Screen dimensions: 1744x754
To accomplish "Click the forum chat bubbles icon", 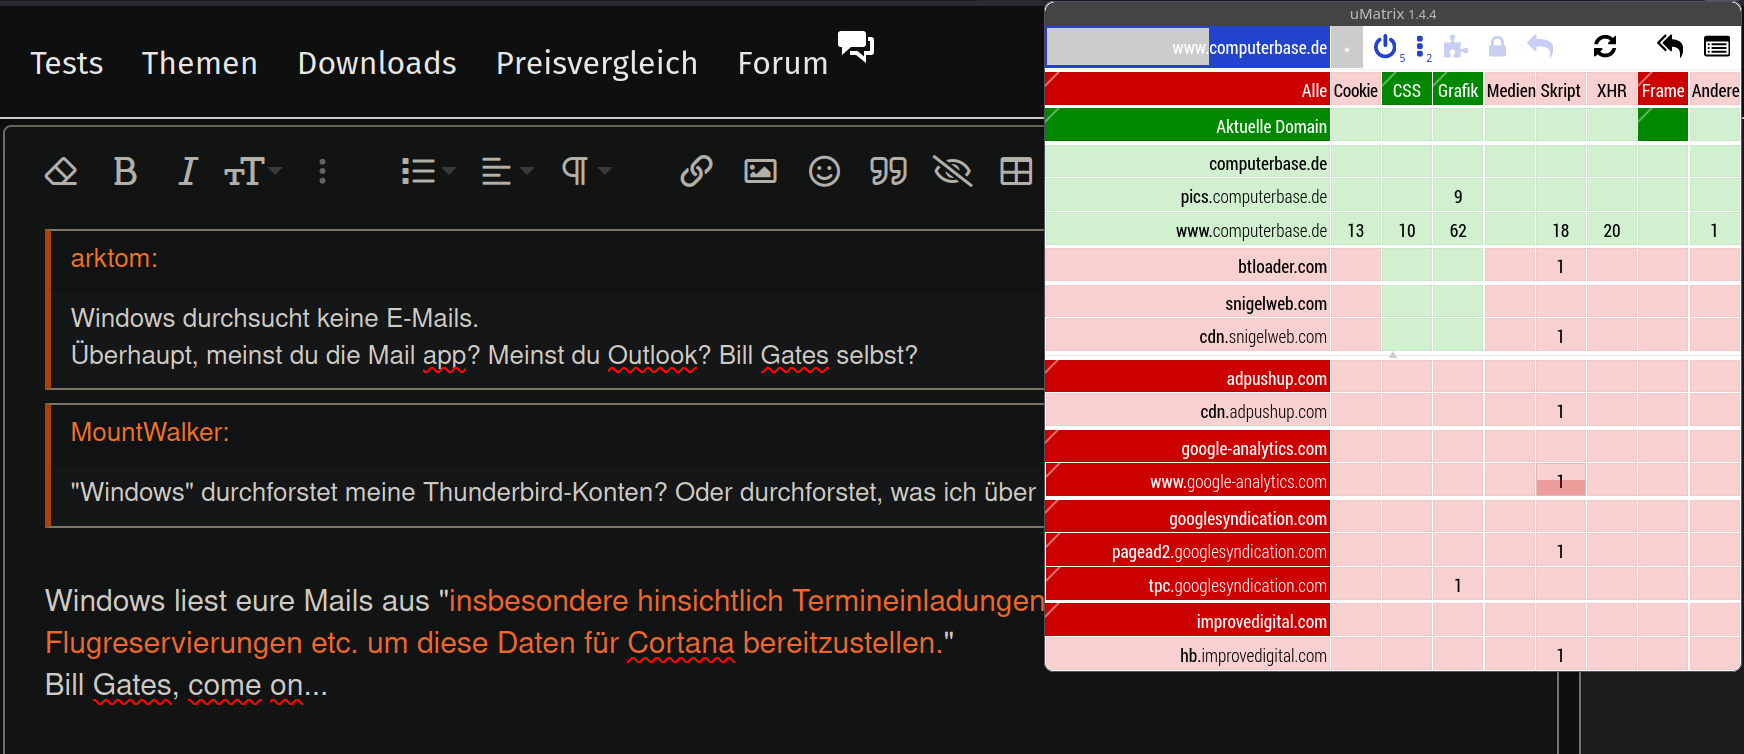I will (856, 46).
